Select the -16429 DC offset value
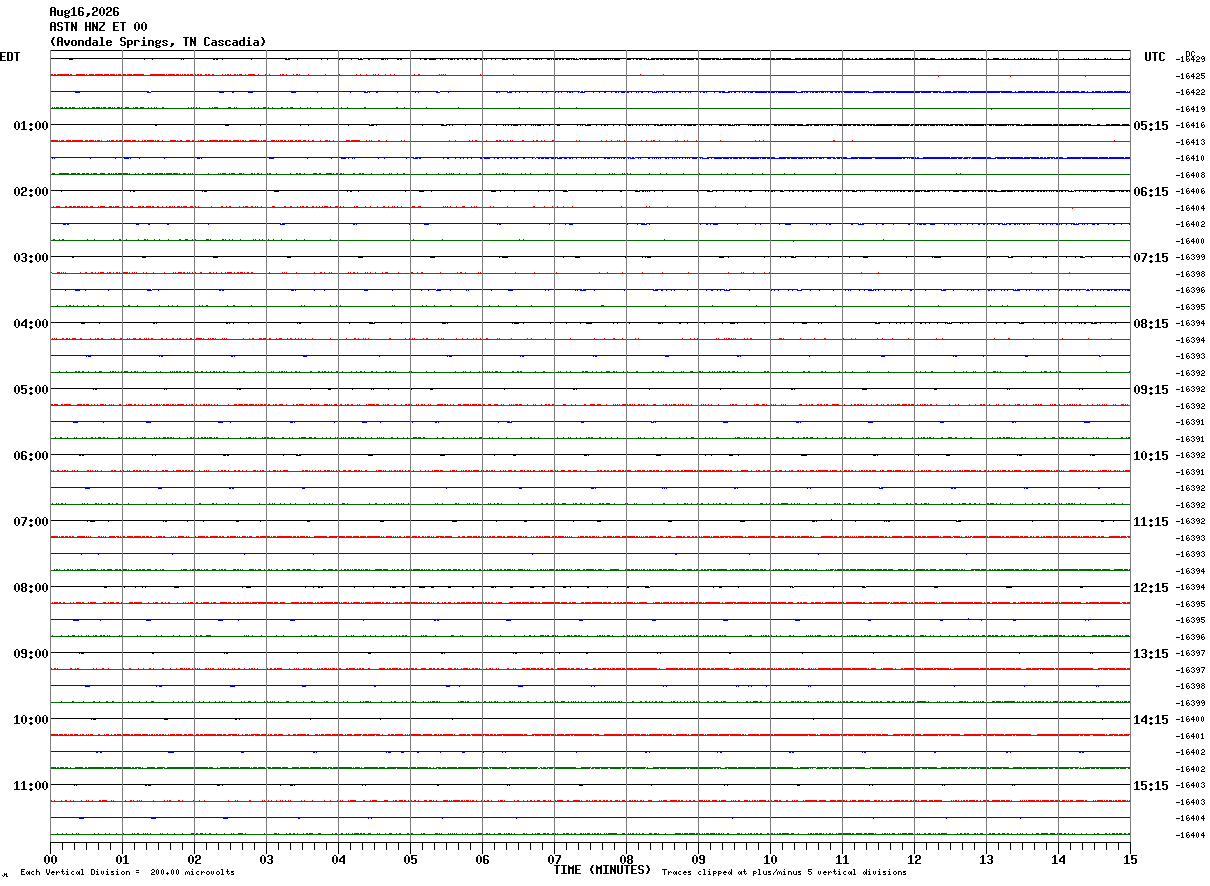Screen dimensions: 1210x886 (1191, 60)
